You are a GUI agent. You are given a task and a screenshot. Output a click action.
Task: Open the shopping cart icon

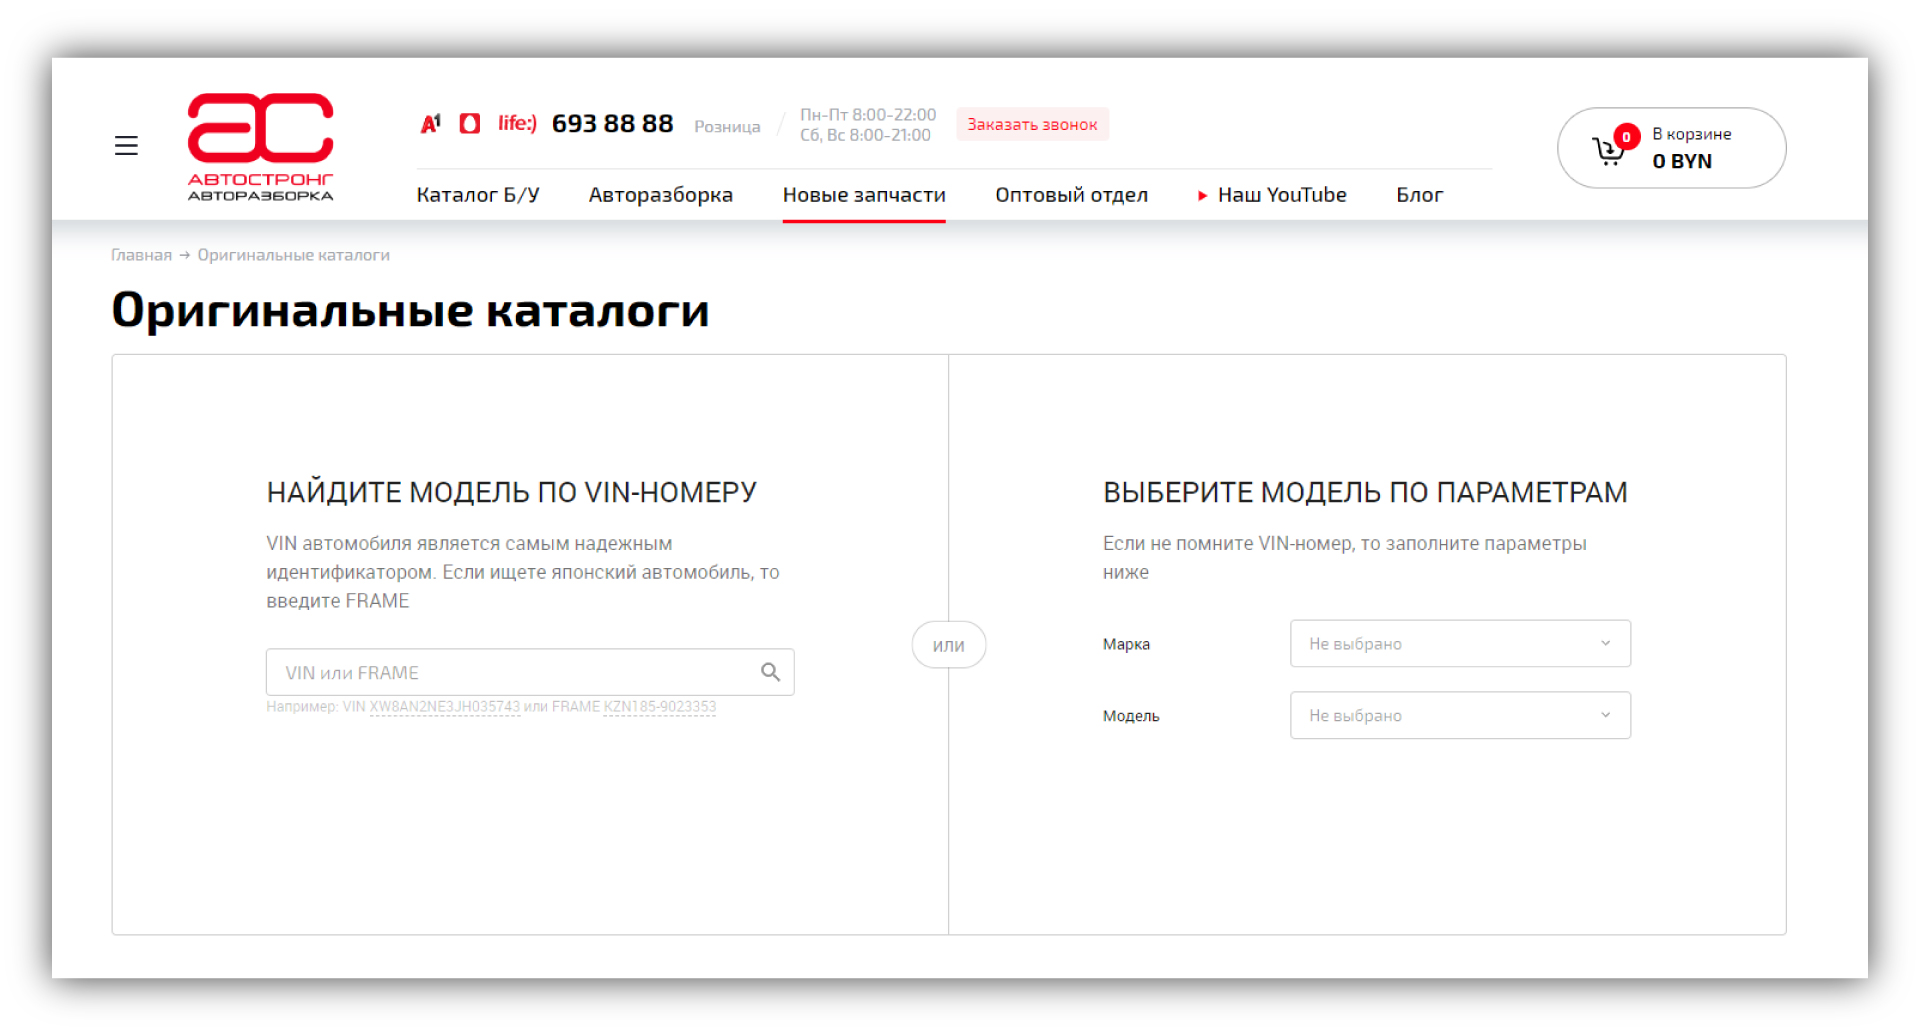pos(1609,150)
